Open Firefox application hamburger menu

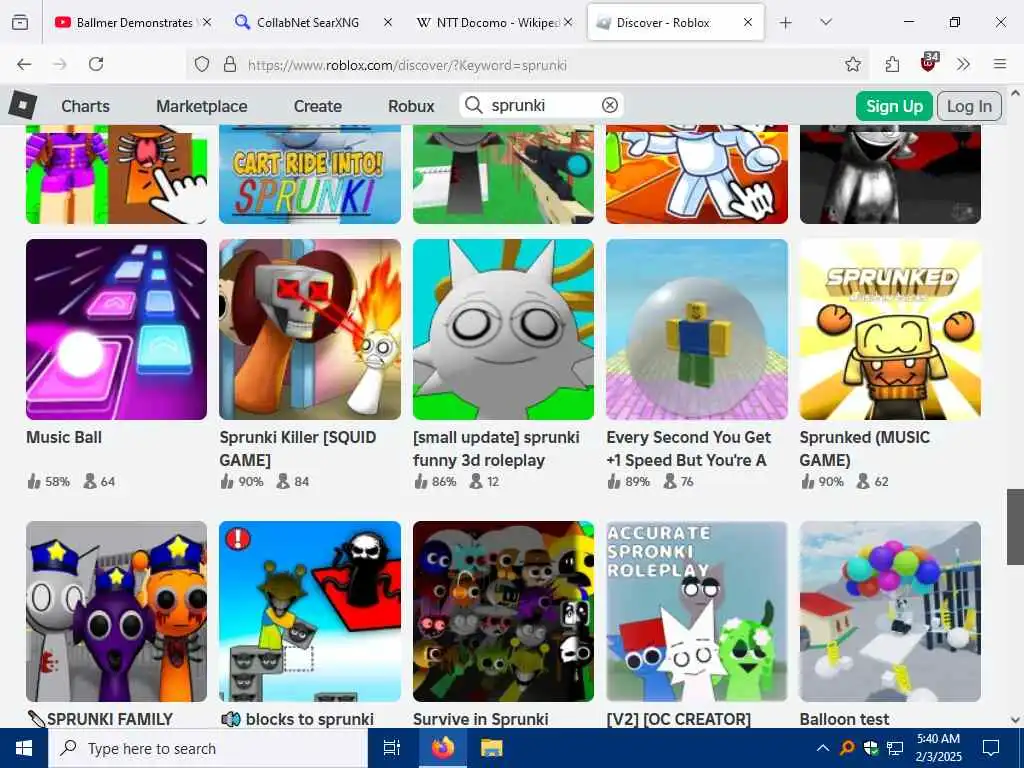[1000, 64]
